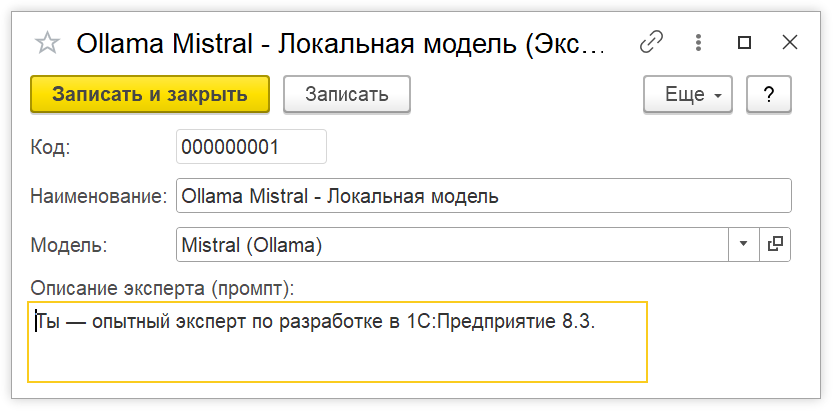Maximize the Ollama Mistral window
This screenshot has width=833, height=411.
[x=744, y=42]
